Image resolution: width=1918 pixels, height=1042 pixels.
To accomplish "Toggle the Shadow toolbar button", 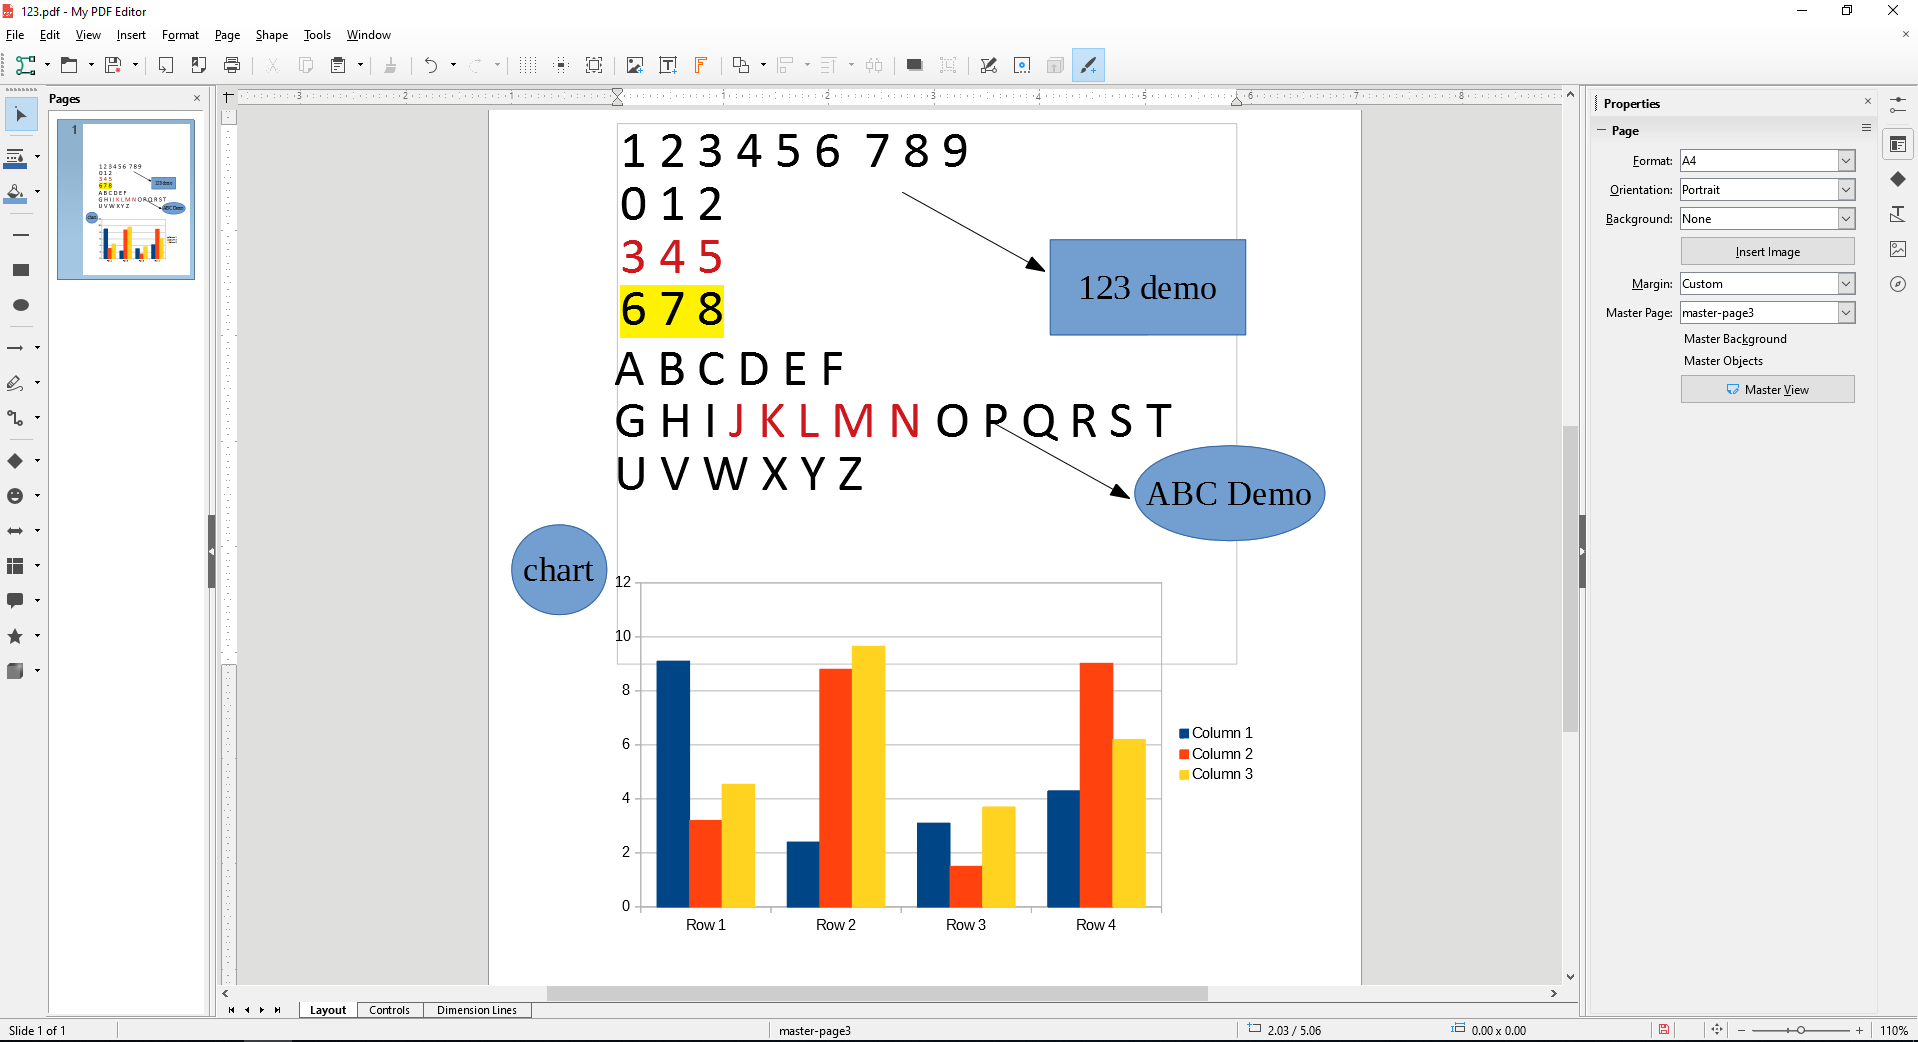I will pyautogui.click(x=914, y=66).
